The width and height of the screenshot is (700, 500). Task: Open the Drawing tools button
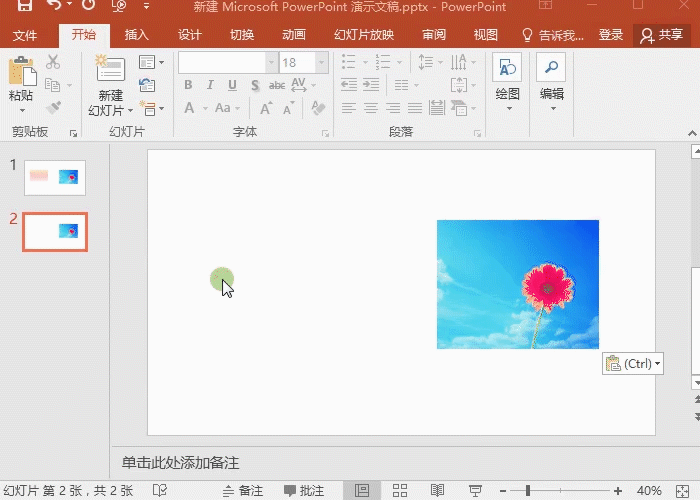pyautogui.click(x=507, y=68)
